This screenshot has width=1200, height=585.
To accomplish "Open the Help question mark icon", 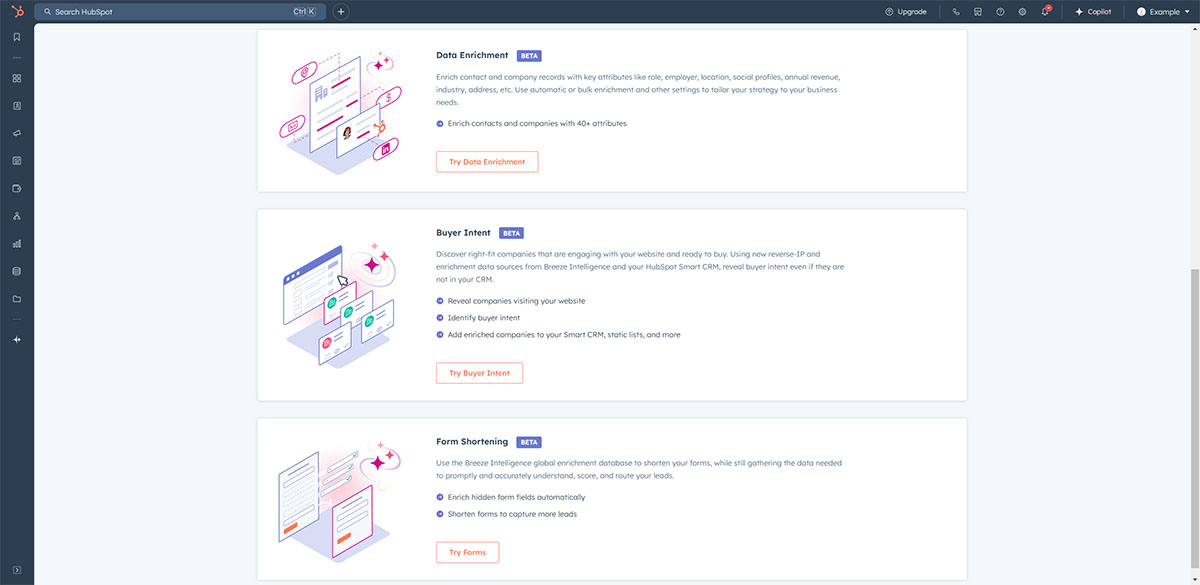I will pyautogui.click(x=1000, y=11).
